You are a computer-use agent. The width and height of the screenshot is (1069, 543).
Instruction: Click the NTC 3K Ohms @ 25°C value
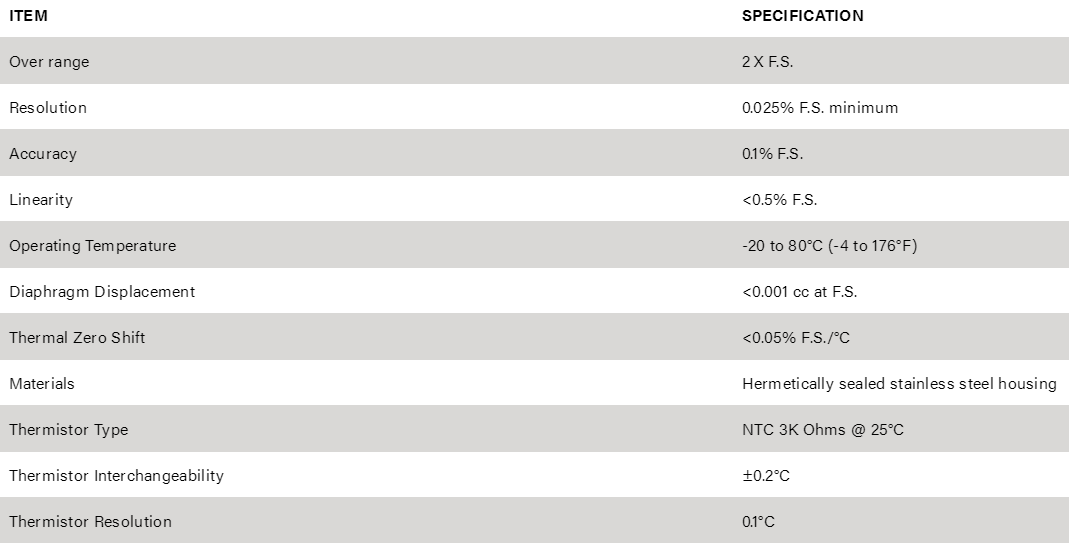tap(823, 430)
